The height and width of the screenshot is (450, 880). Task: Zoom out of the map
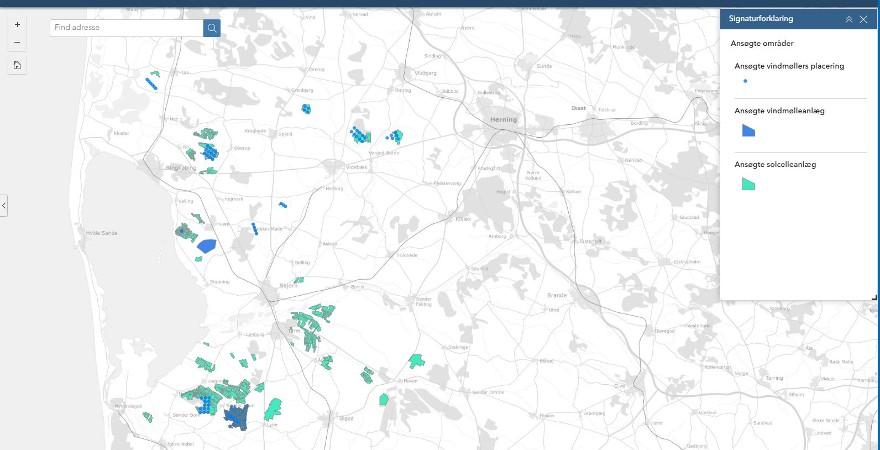[17, 42]
